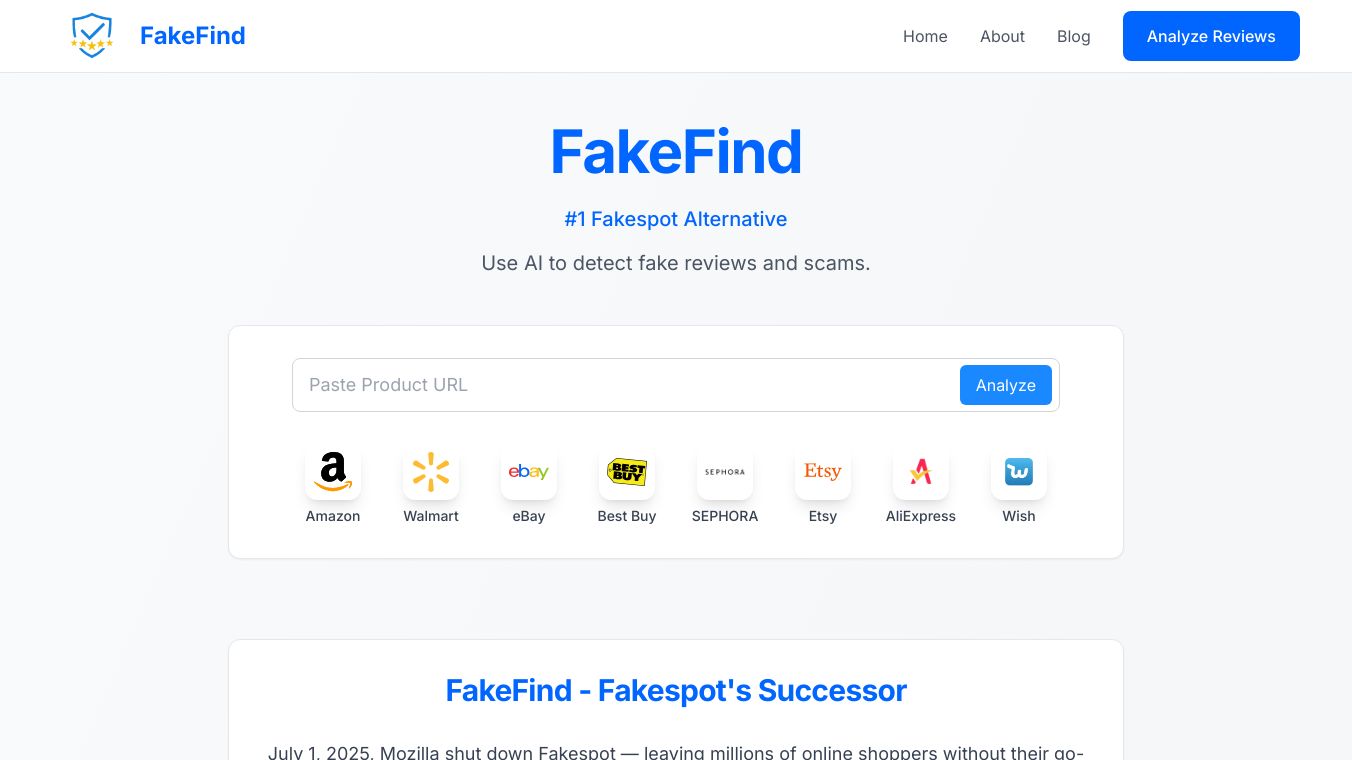Open the Home page from the navbar
1352x760 pixels.
[925, 36]
